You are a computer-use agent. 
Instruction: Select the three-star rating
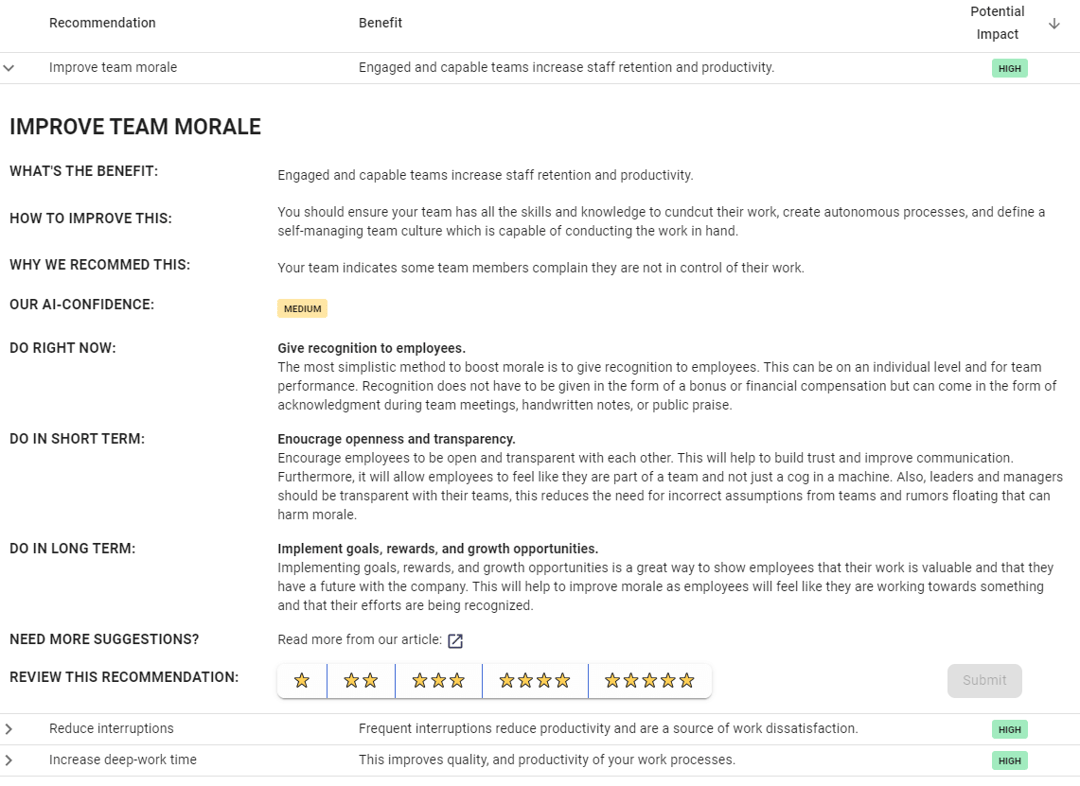(x=438, y=680)
